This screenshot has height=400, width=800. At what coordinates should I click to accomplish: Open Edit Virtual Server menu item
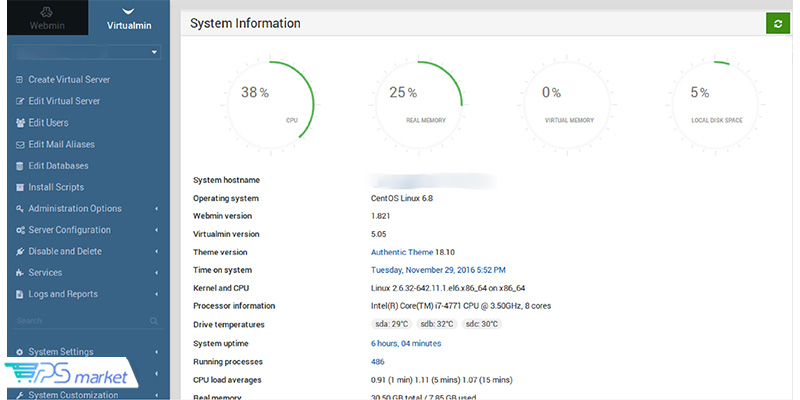pos(64,101)
